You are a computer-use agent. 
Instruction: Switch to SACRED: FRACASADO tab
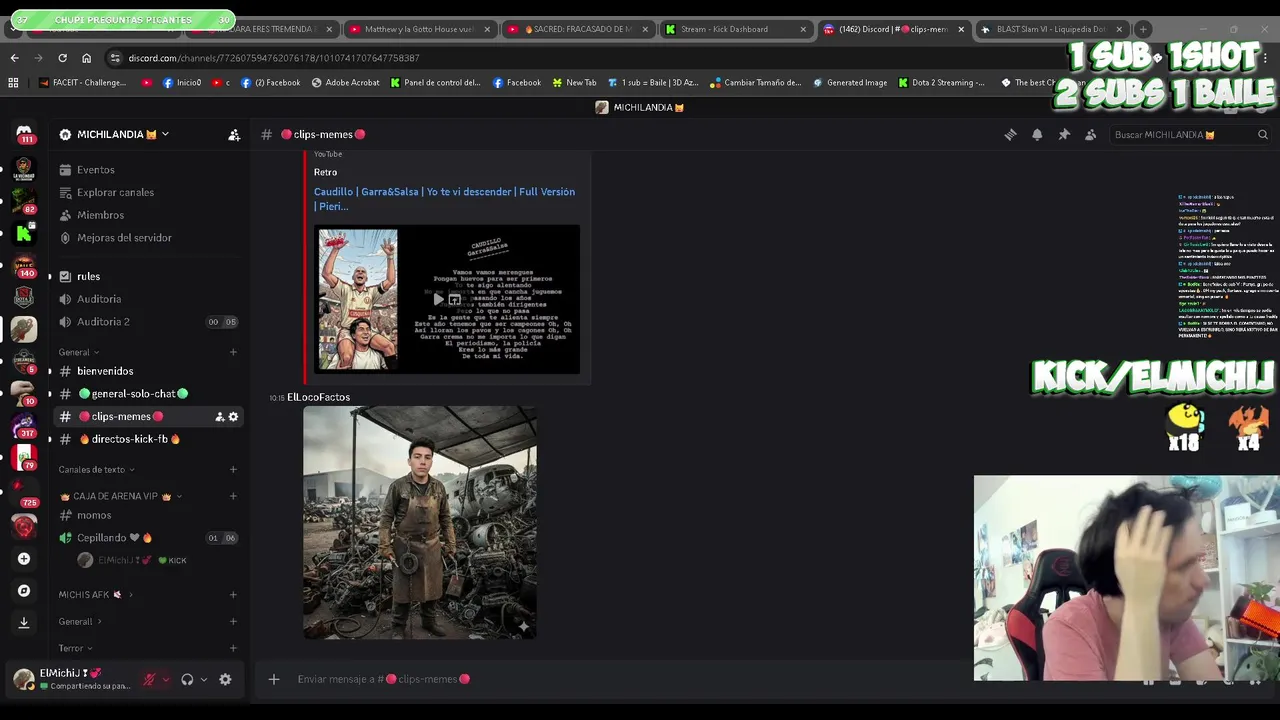tap(577, 29)
